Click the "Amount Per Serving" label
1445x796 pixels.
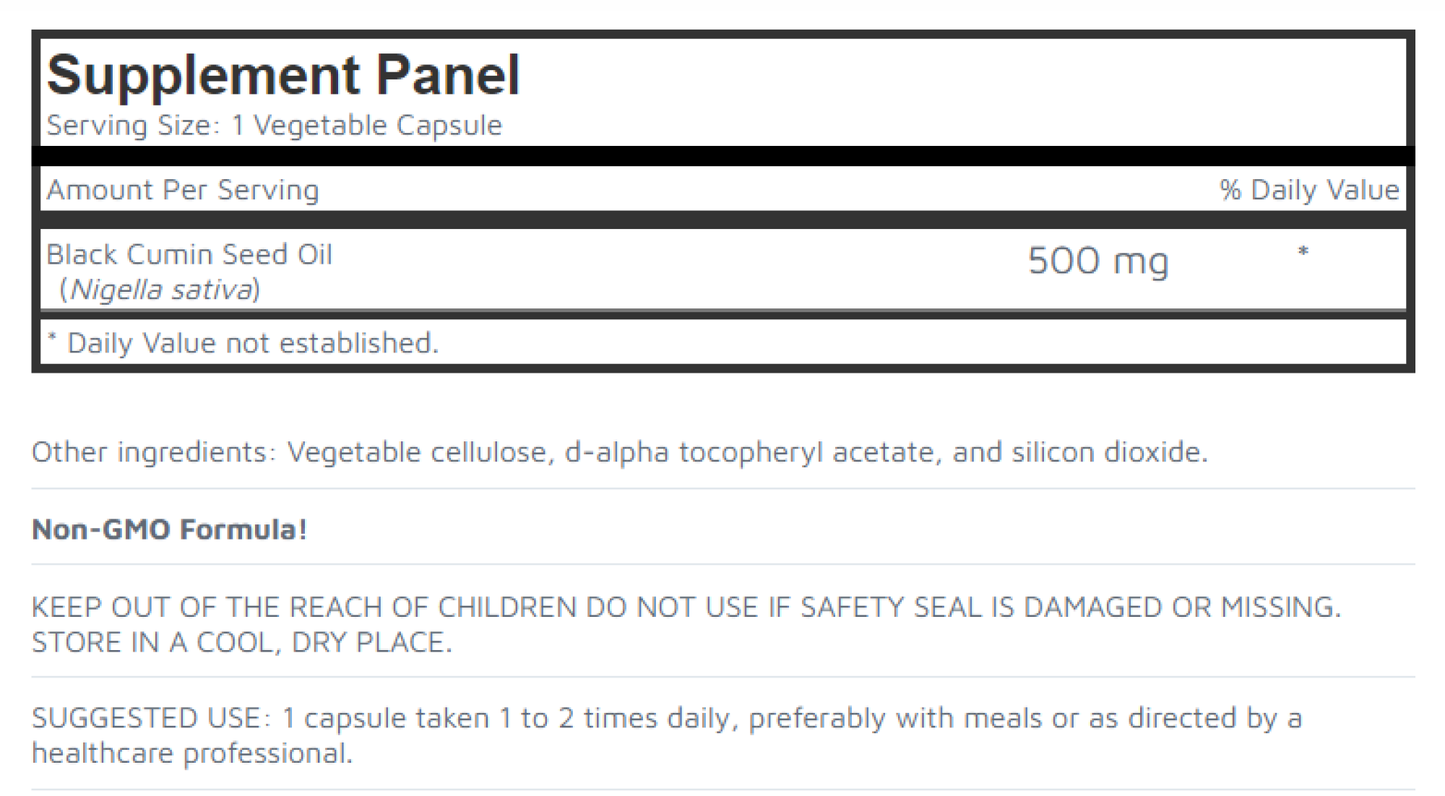pos(183,190)
